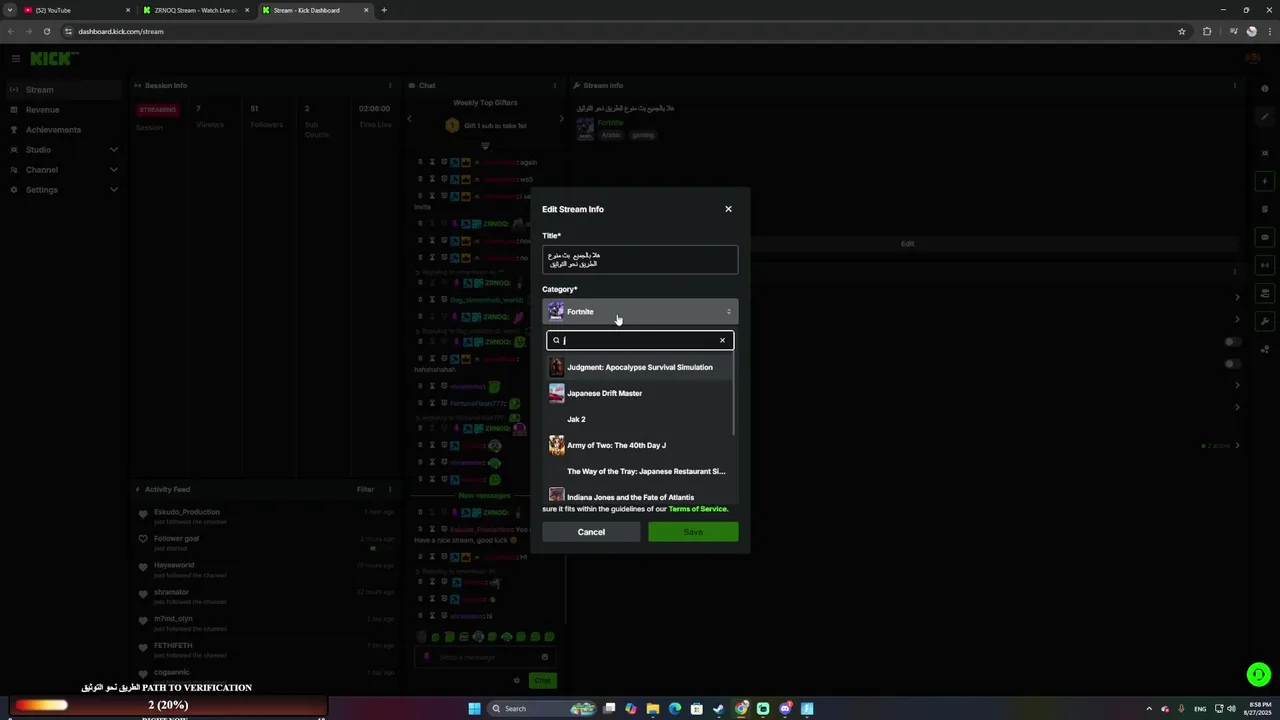Open Session Info panel options menu

(390, 86)
